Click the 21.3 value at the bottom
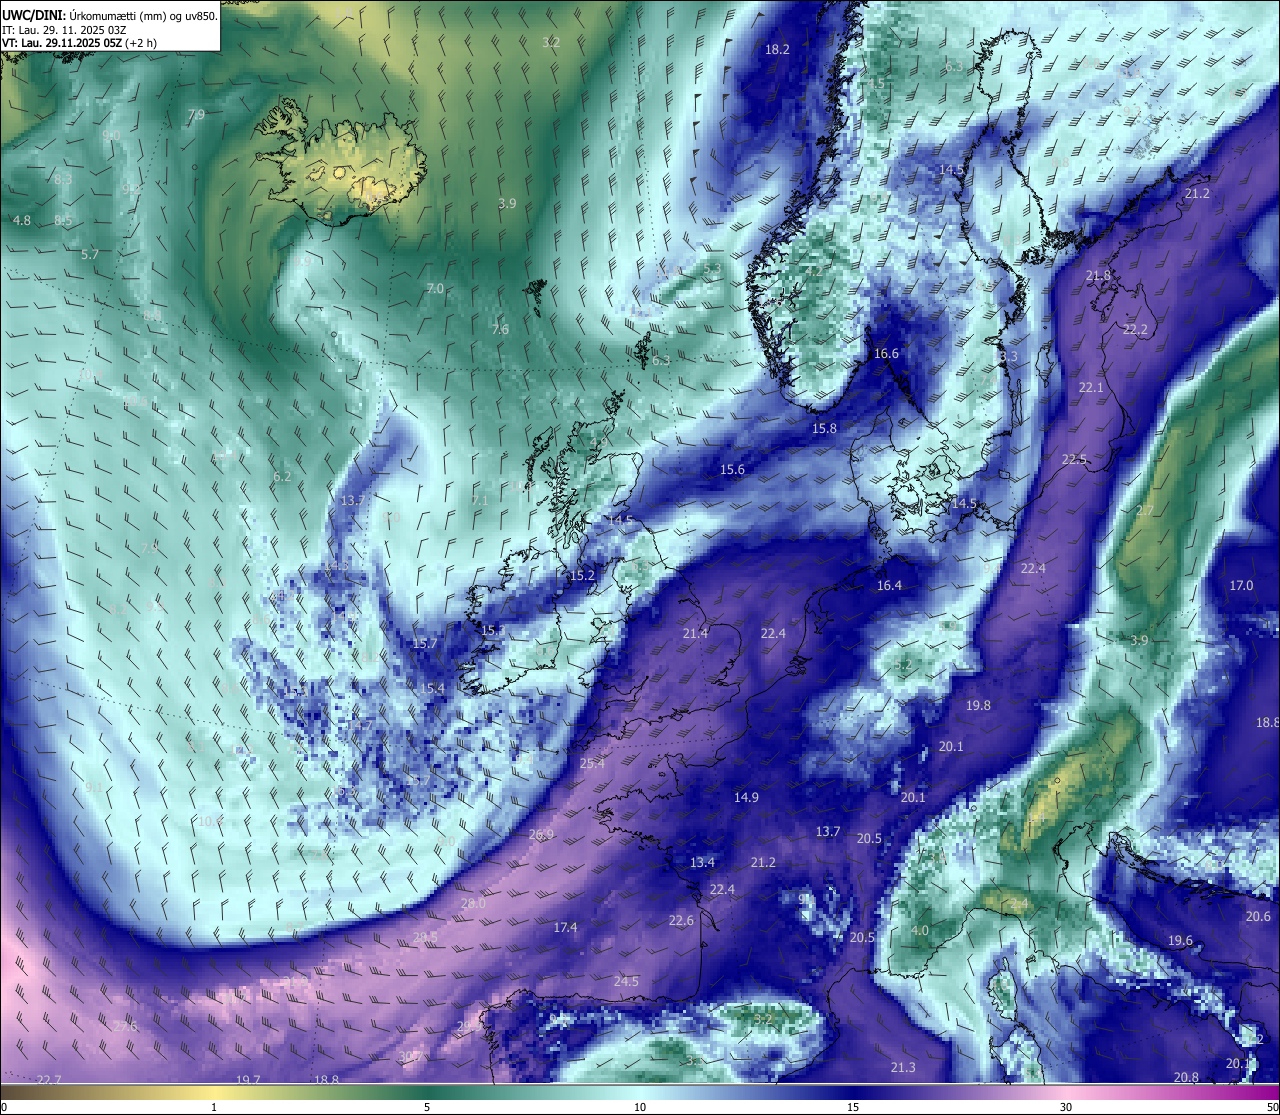 pos(903,1067)
